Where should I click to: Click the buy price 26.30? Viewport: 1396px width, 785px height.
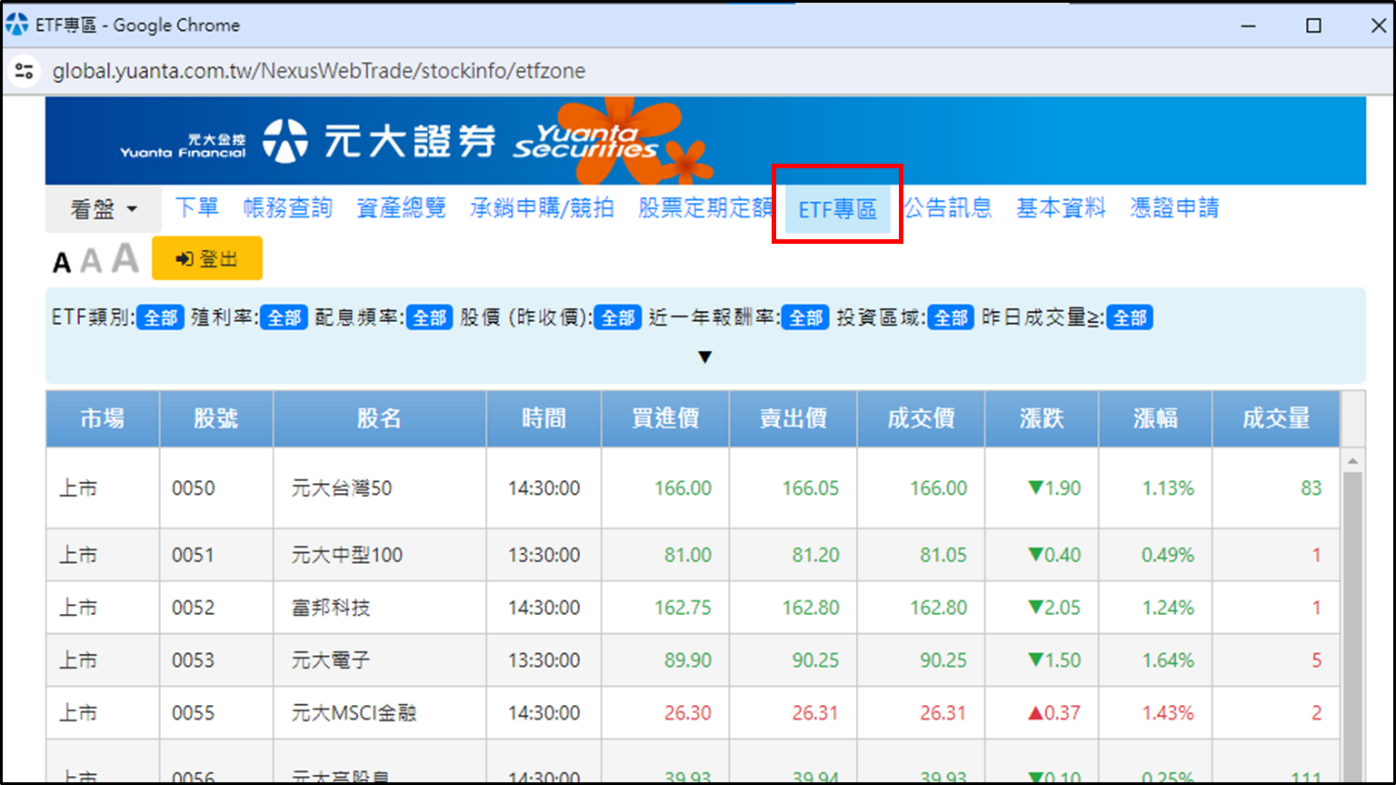[688, 714]
